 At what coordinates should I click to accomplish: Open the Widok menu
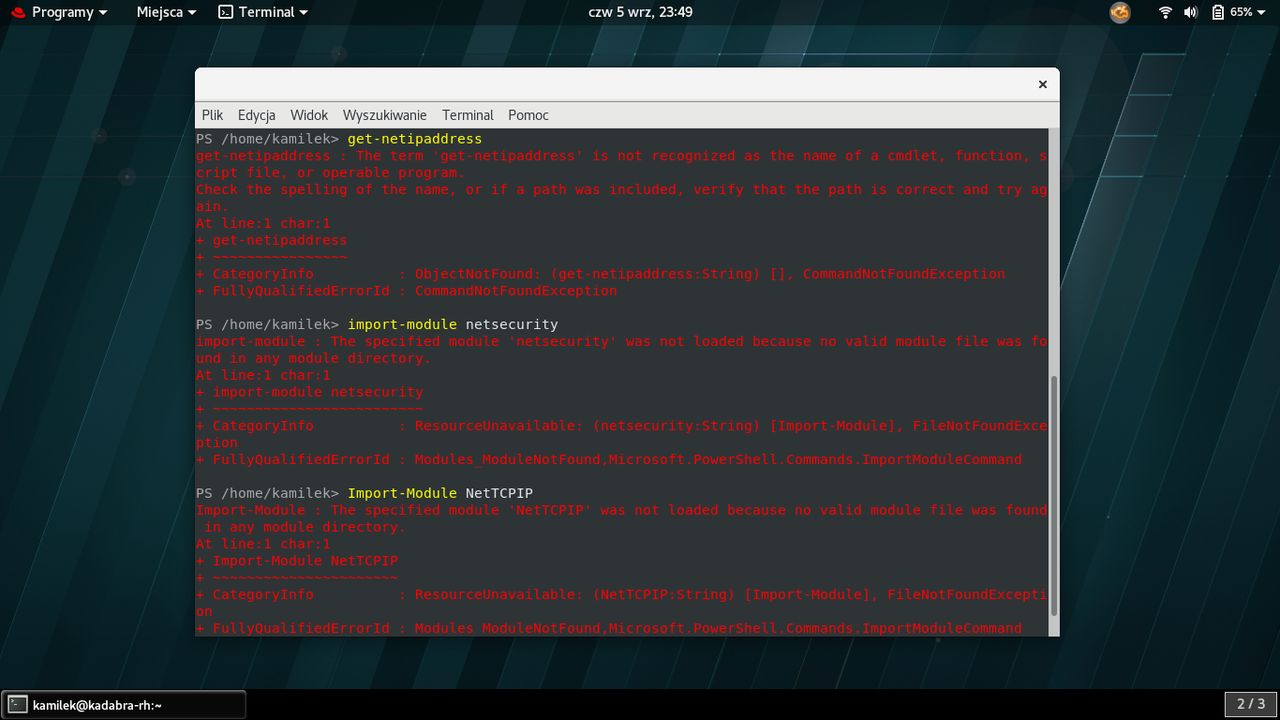tap(310, 115)
